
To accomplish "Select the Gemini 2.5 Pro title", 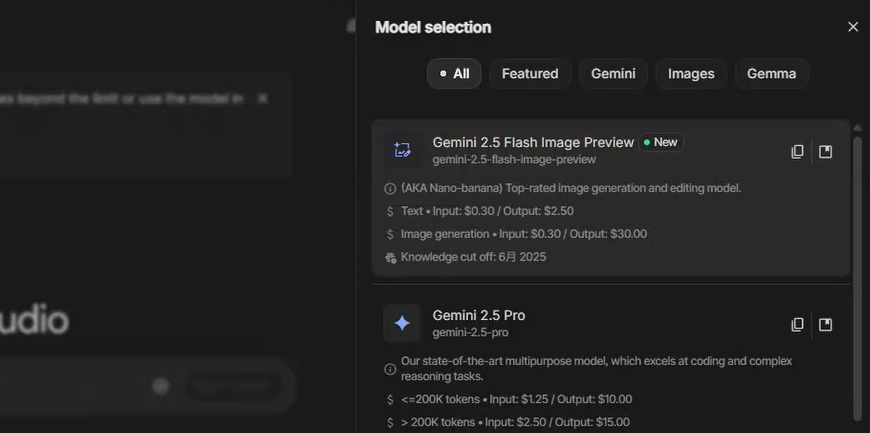I will [479, 315].
